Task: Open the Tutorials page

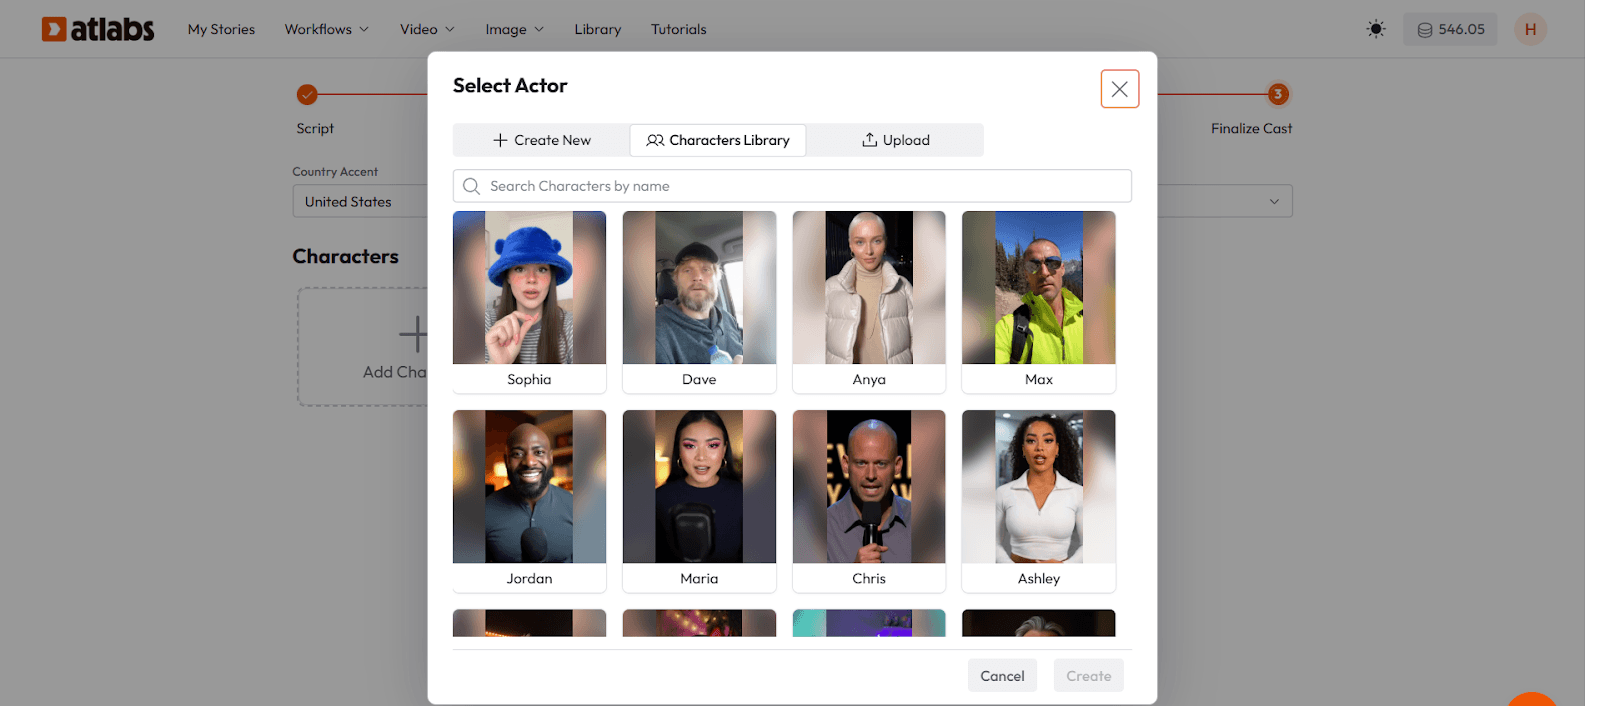Action: coord(679,29)
